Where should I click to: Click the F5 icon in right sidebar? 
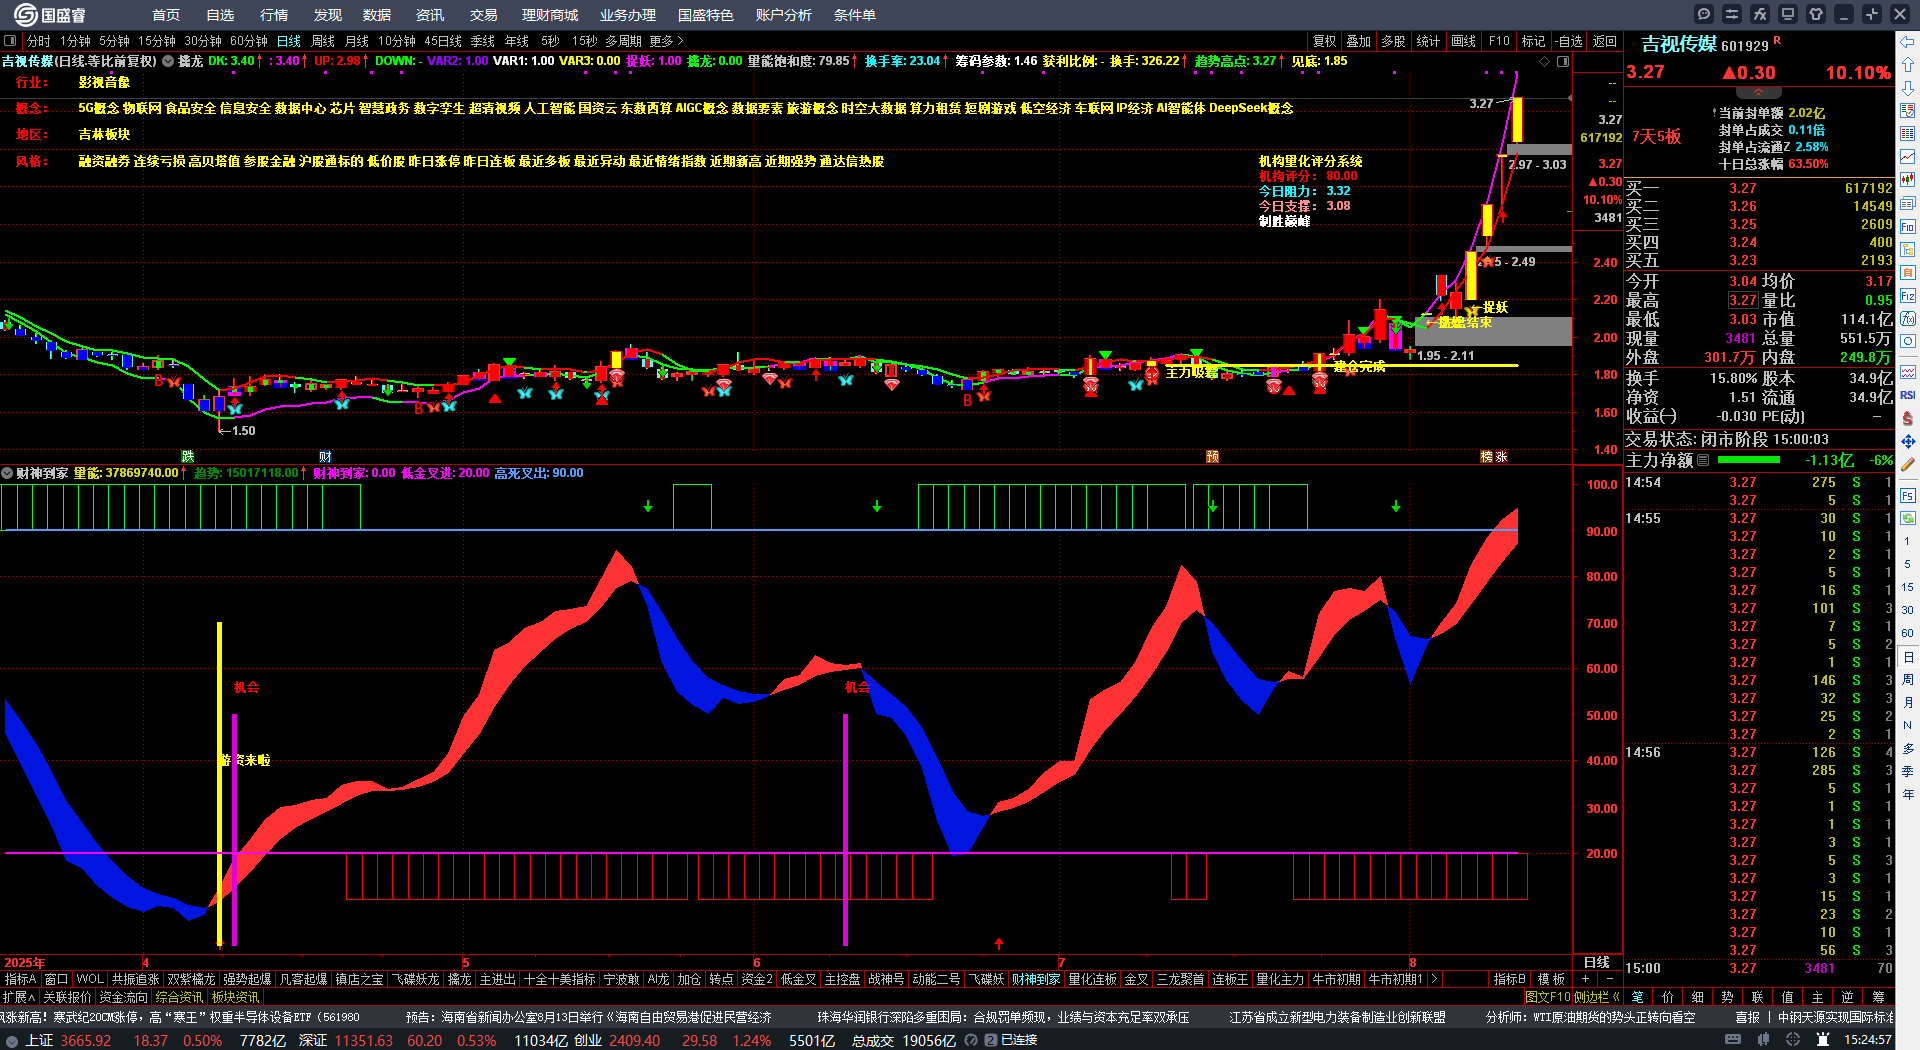tap(1908, 496)
